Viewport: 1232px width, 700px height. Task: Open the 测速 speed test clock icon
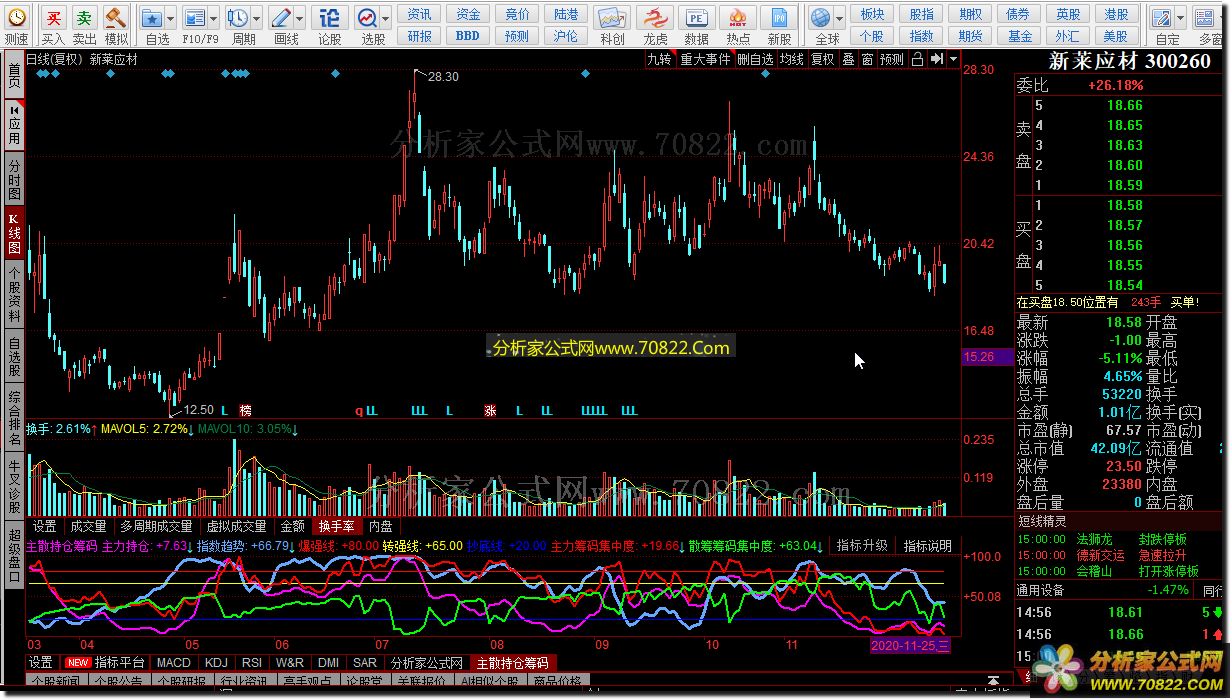point(16,19)
